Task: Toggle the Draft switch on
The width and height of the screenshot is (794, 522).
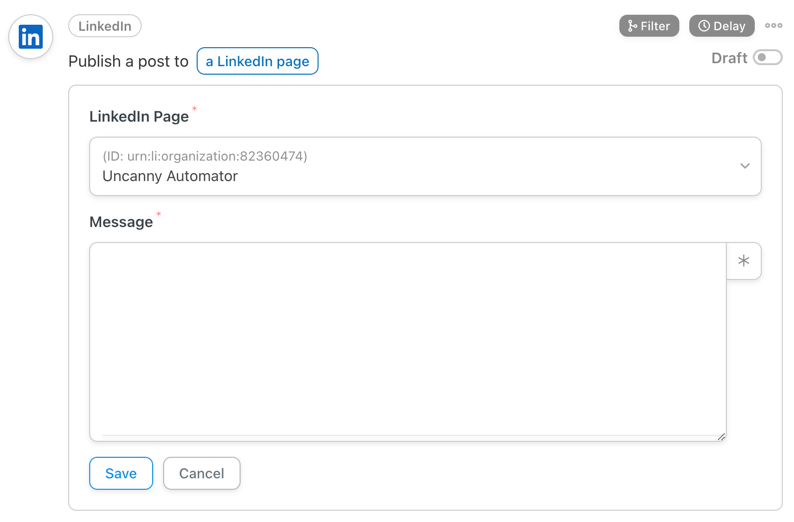Action: pyautogui.click(x=767, y=57)
